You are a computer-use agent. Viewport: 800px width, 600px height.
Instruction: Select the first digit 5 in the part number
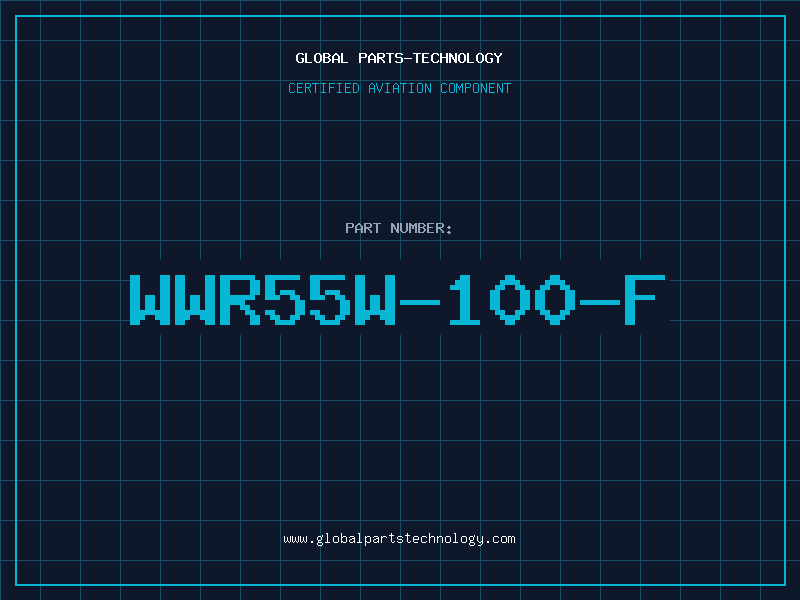[x=285, y=299]
